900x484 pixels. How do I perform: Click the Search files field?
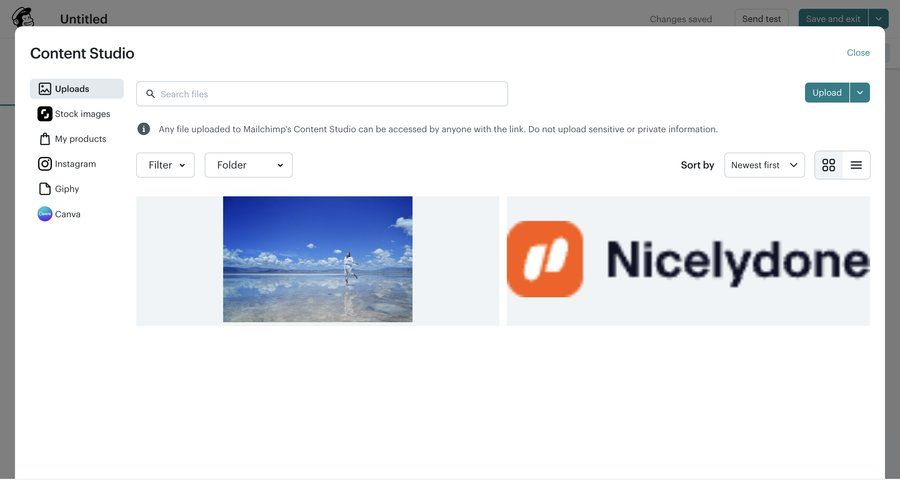tap(322, 94)
